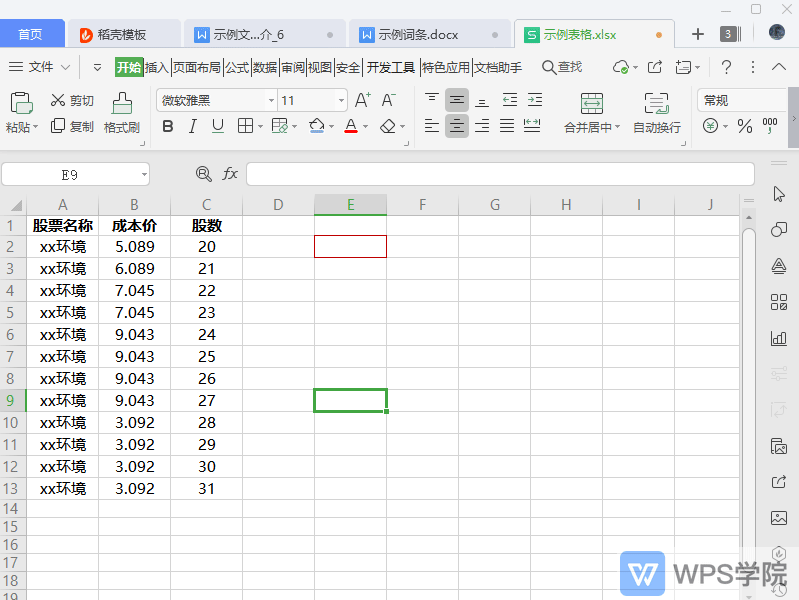Click the percent style icon
The height and width of the screenshot is (600, 799).
tap(744, 127)
